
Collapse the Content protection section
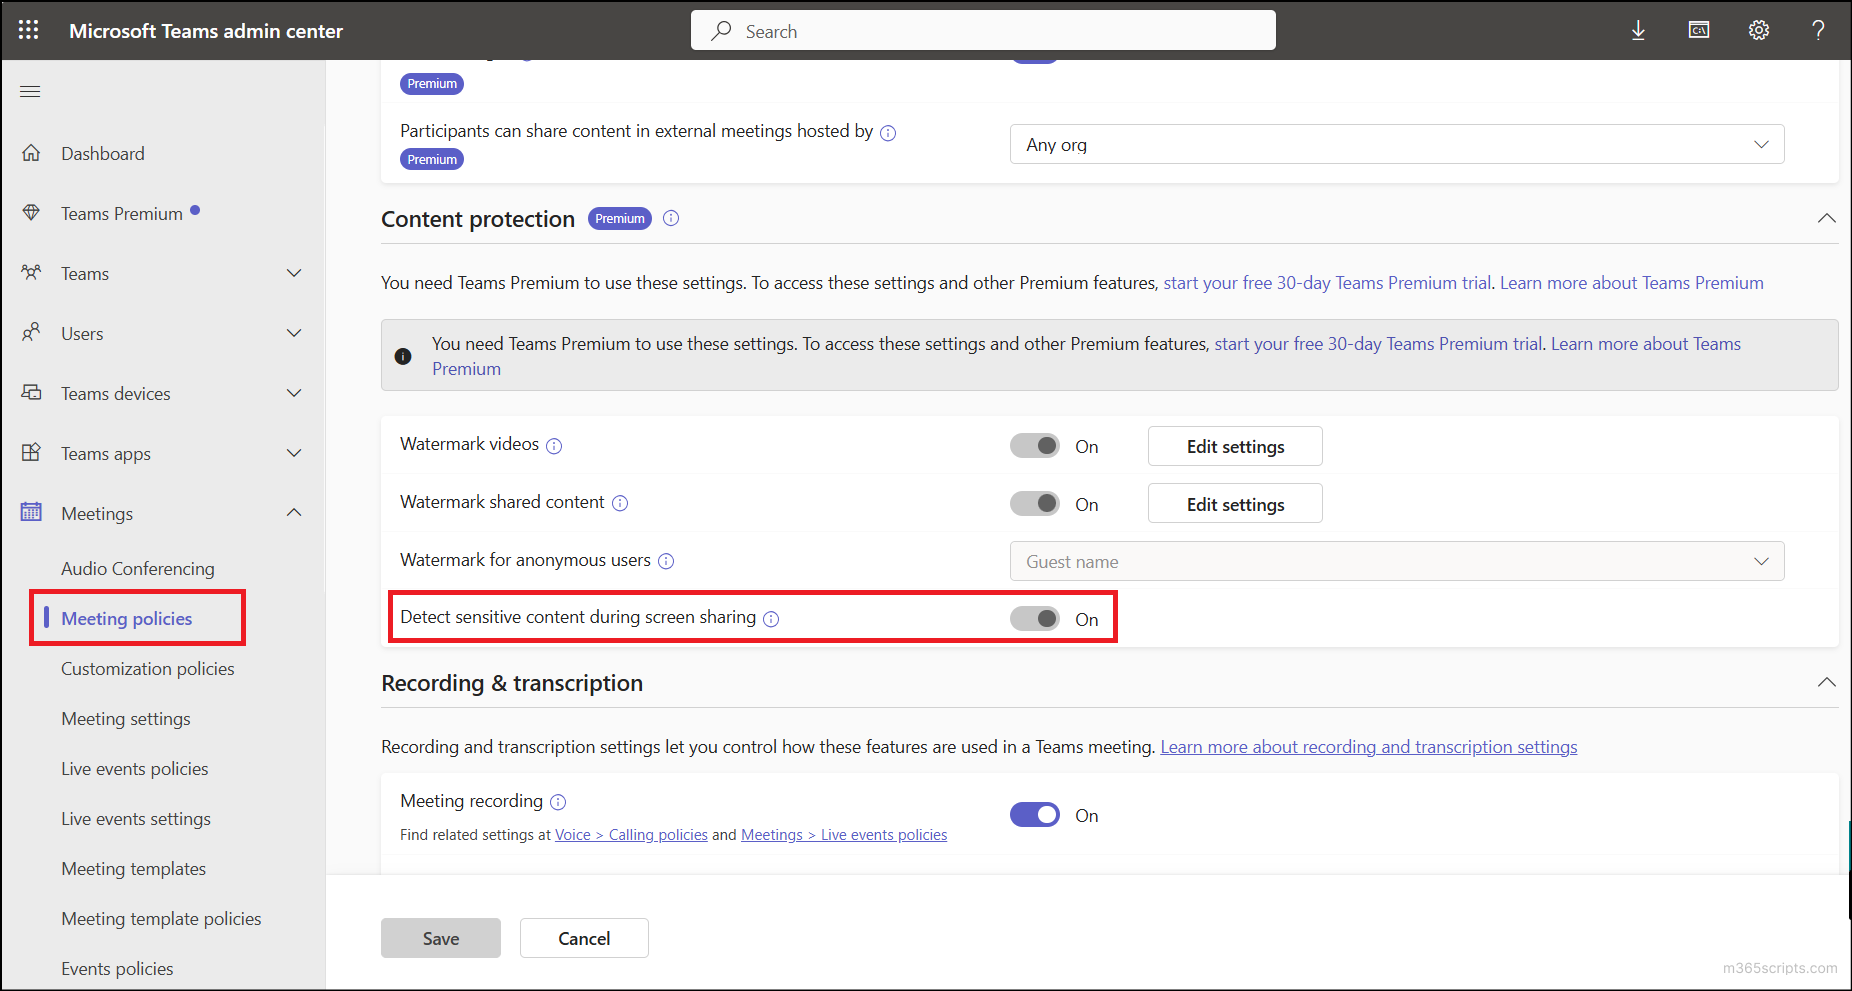(x=1827, y=218)
